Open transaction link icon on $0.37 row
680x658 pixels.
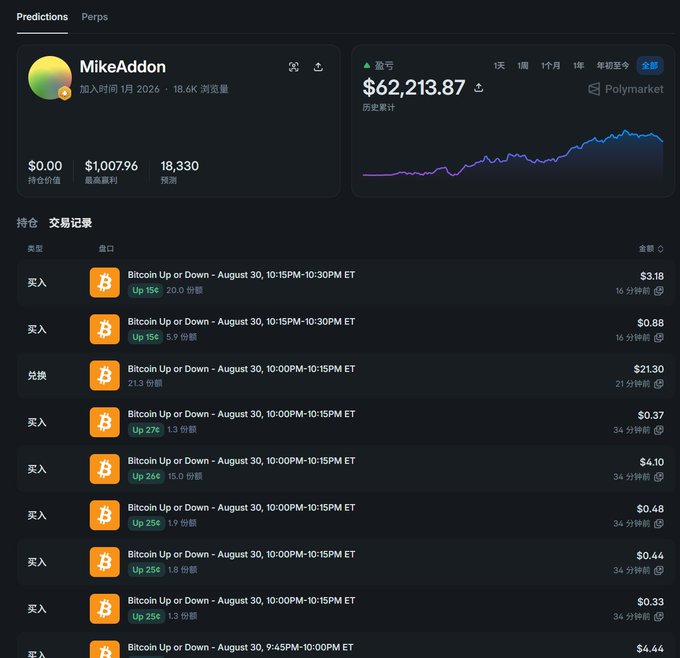coord(659,430)
